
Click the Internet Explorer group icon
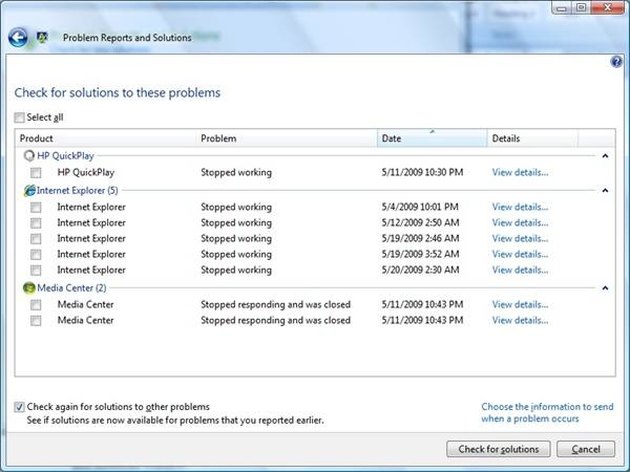[29, 190]
